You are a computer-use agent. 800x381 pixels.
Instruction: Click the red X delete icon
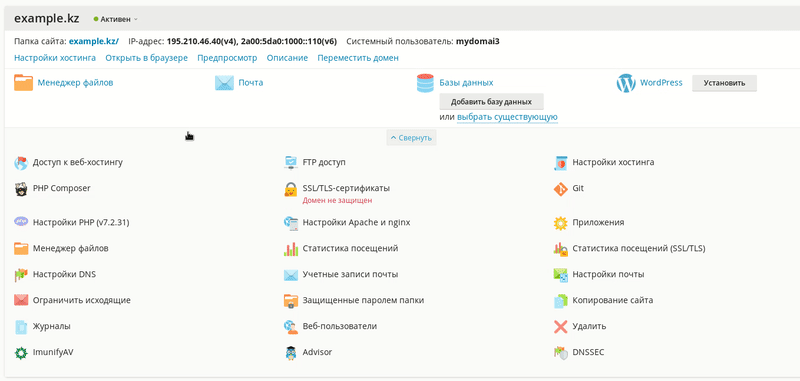coord(560,326)
